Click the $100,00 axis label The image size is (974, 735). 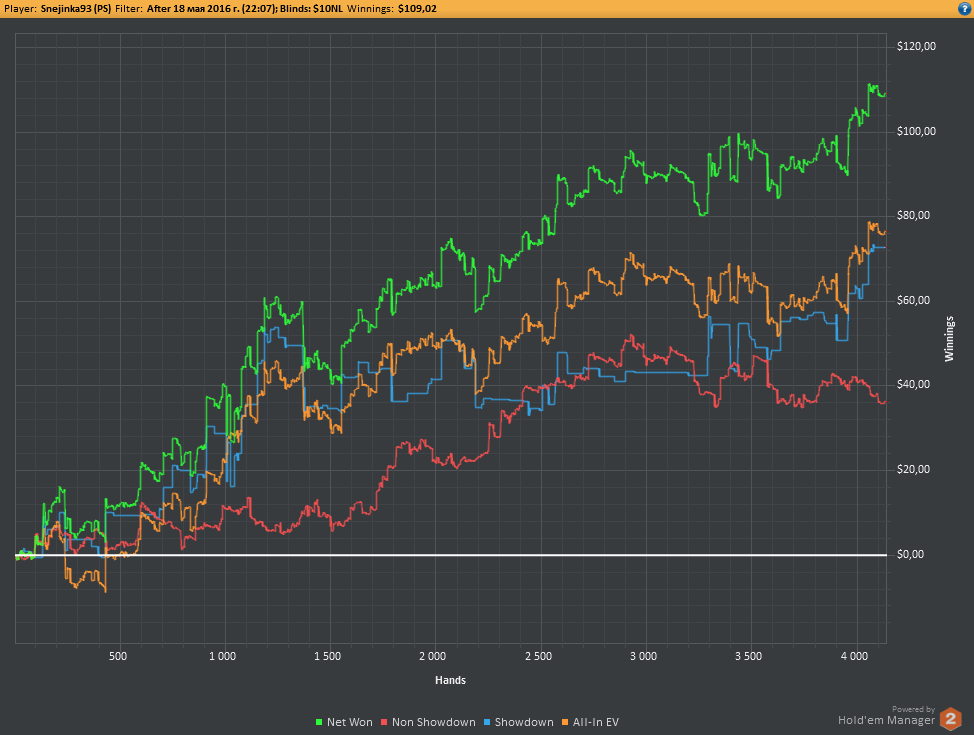916,131
